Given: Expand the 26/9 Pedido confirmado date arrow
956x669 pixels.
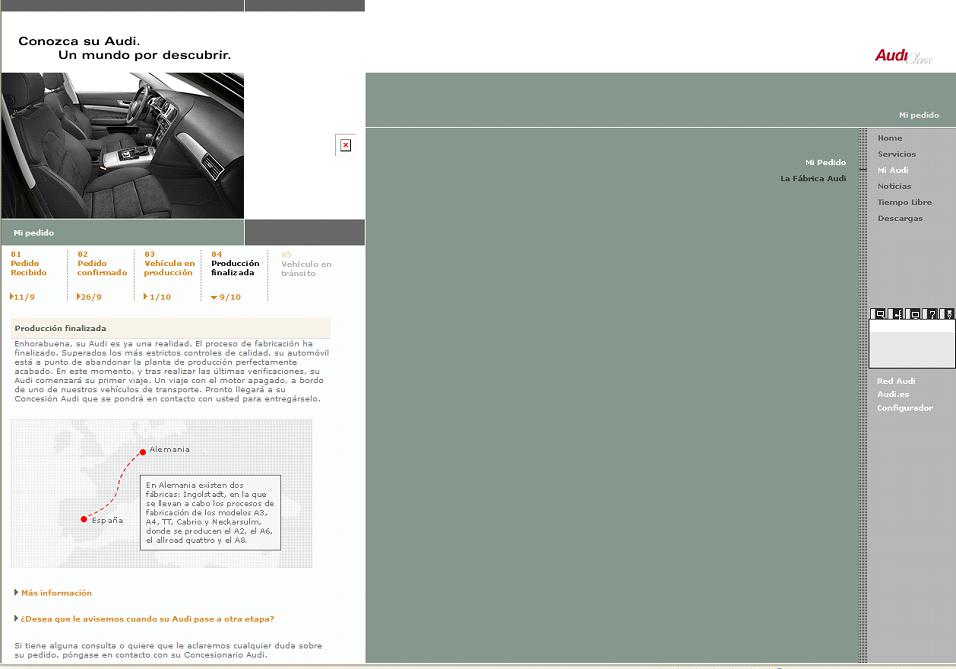Looking at the screenshot, I should tap(78, 296).
